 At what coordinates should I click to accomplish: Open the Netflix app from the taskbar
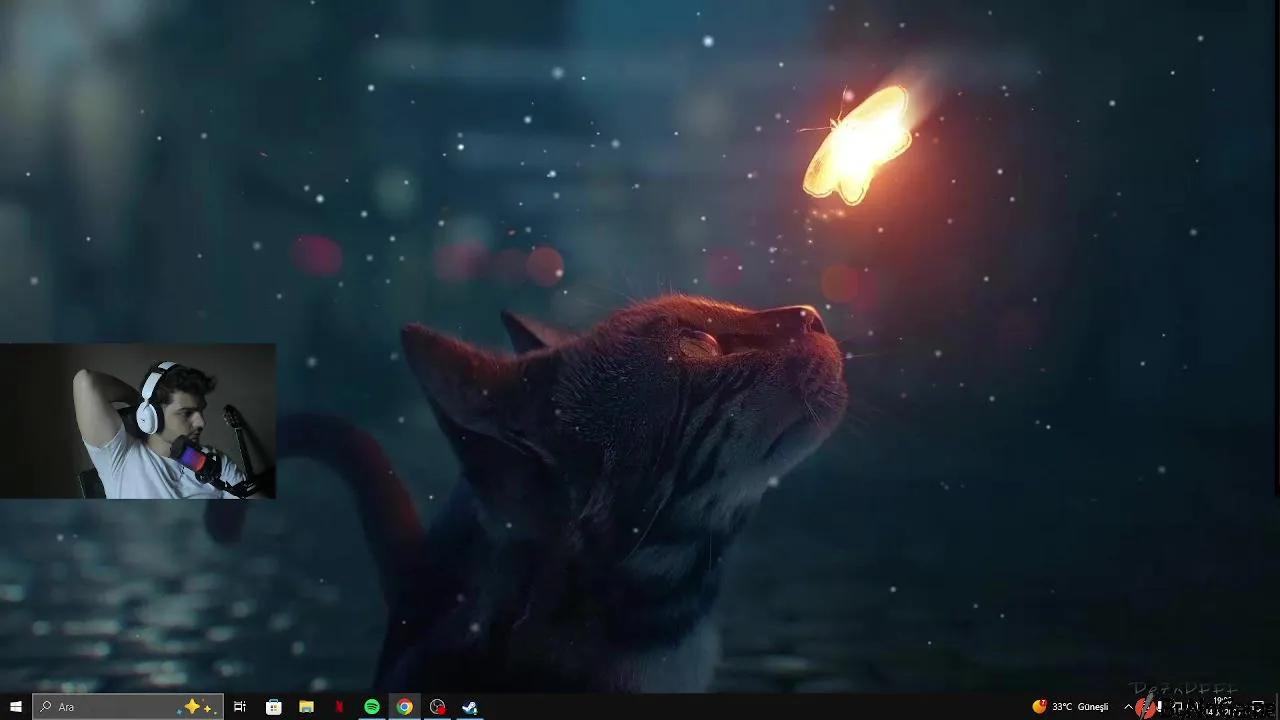[339, 707]
